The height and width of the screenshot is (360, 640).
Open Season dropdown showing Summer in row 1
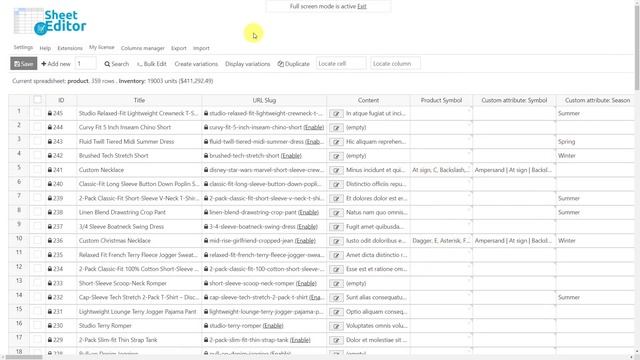[596, 113]
